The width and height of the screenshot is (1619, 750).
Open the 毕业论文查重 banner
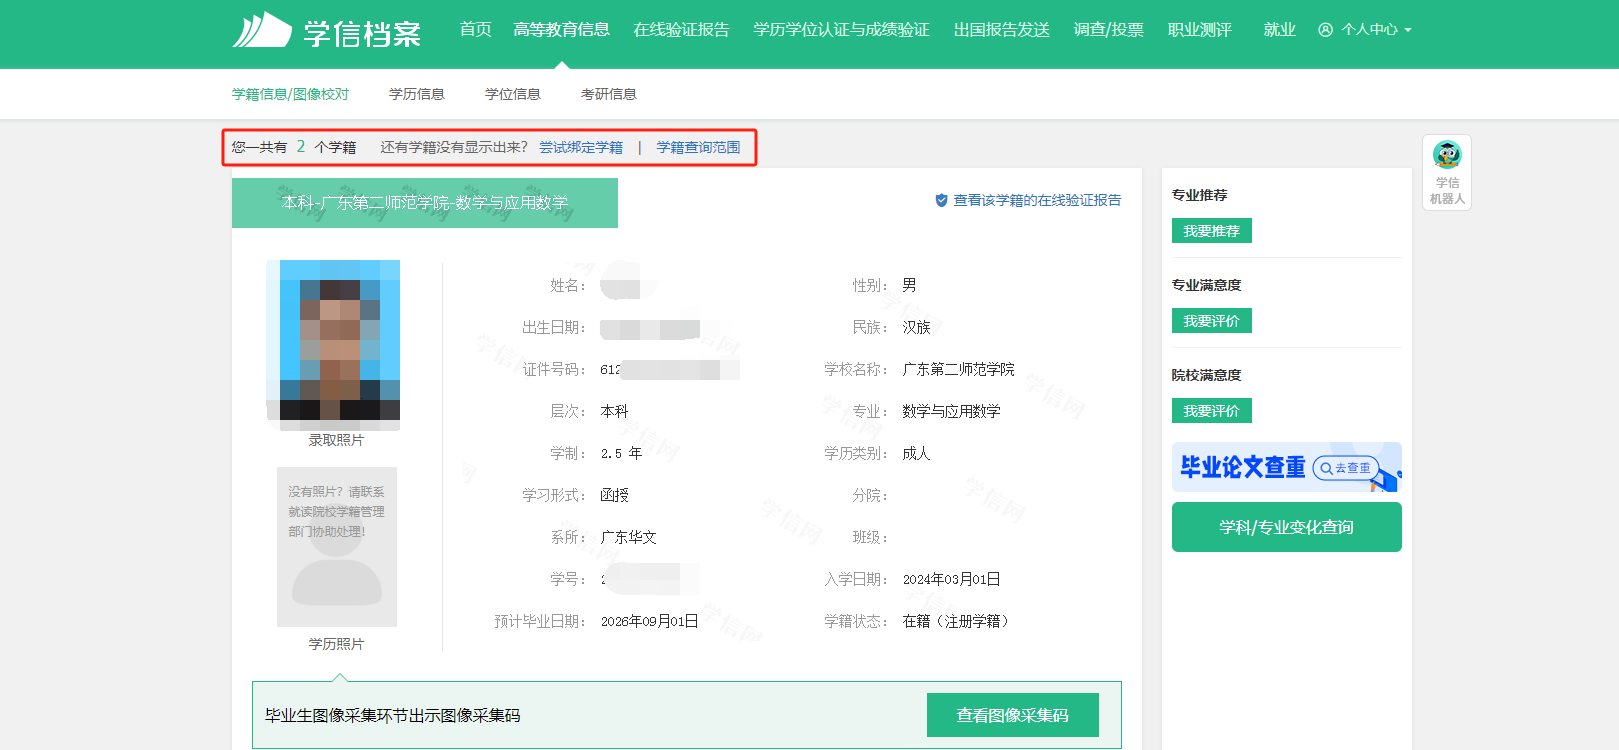[1287, 467]
